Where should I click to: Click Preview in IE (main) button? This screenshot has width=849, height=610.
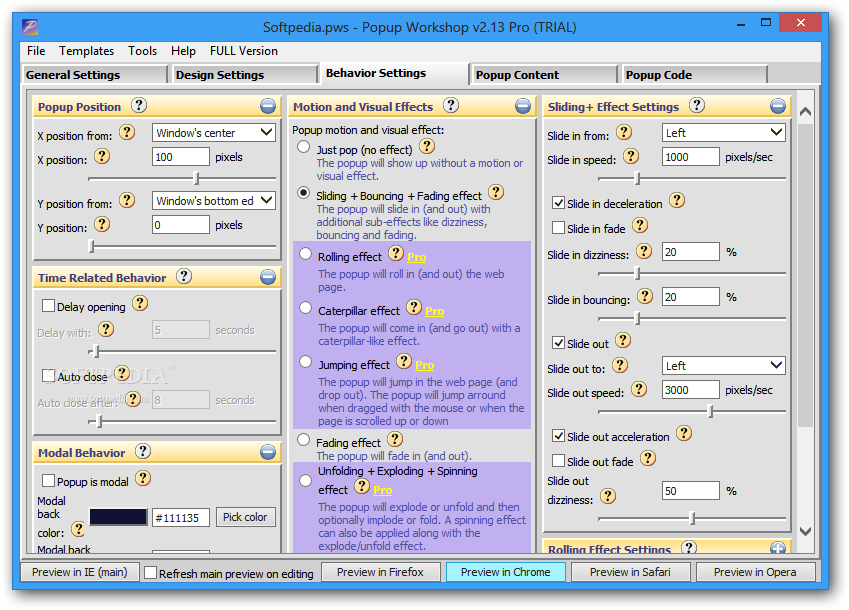pos(80,572)
